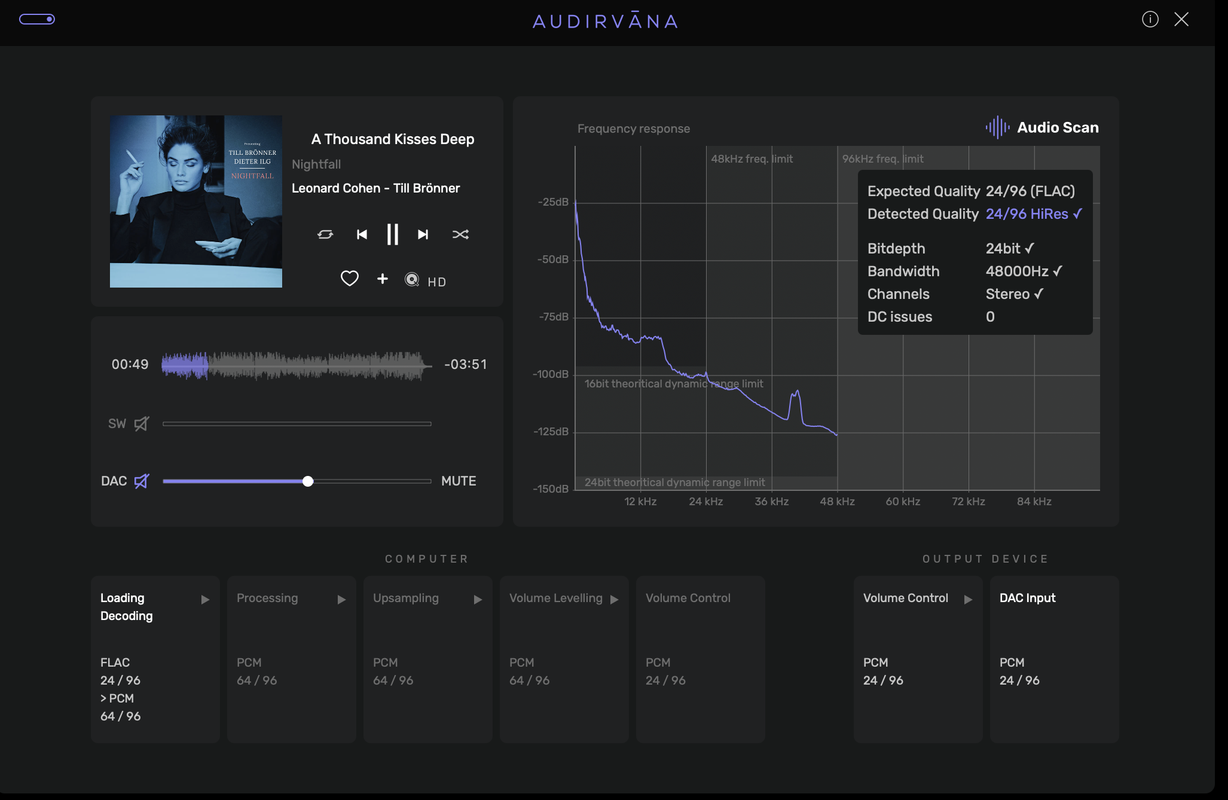Skip to the next track
Image resolution: width=1228 pixels, height=800 pixels.
[x=423, y=234]
